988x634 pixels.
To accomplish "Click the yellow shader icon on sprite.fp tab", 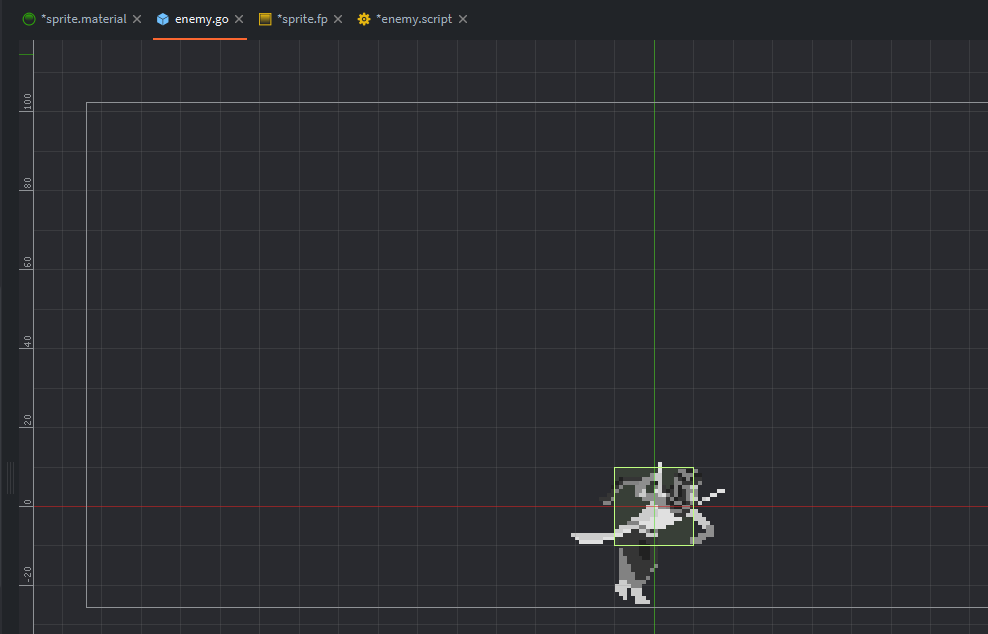I will click(x=265, y=19).
